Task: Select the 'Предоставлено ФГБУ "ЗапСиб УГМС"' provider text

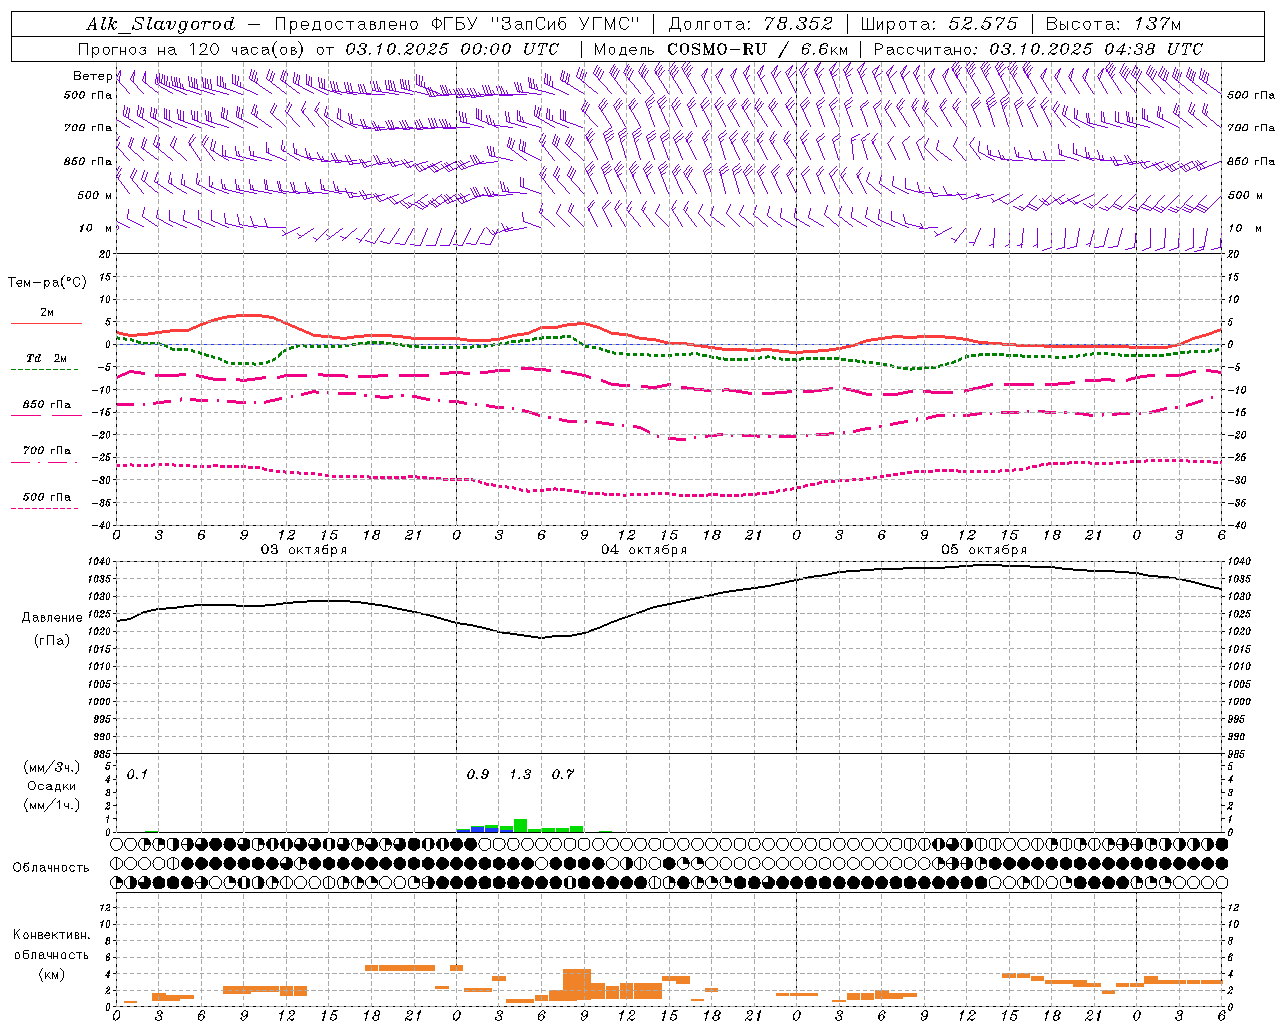Action: click(457, 24)
